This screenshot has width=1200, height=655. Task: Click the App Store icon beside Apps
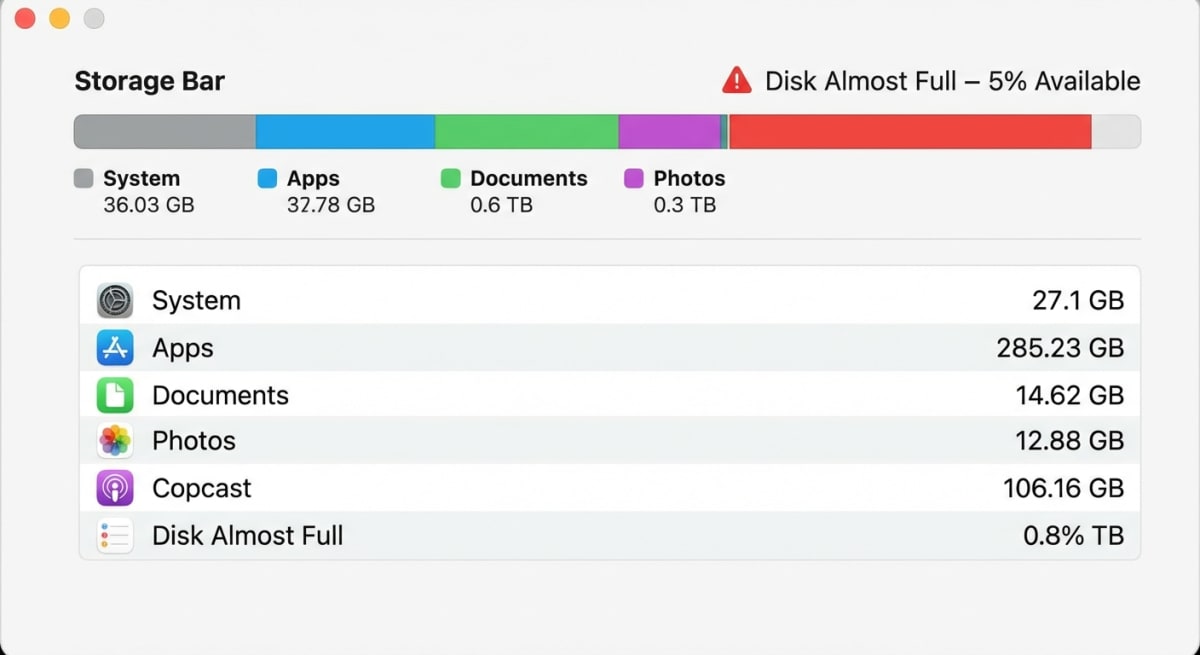tap(114, 347)
